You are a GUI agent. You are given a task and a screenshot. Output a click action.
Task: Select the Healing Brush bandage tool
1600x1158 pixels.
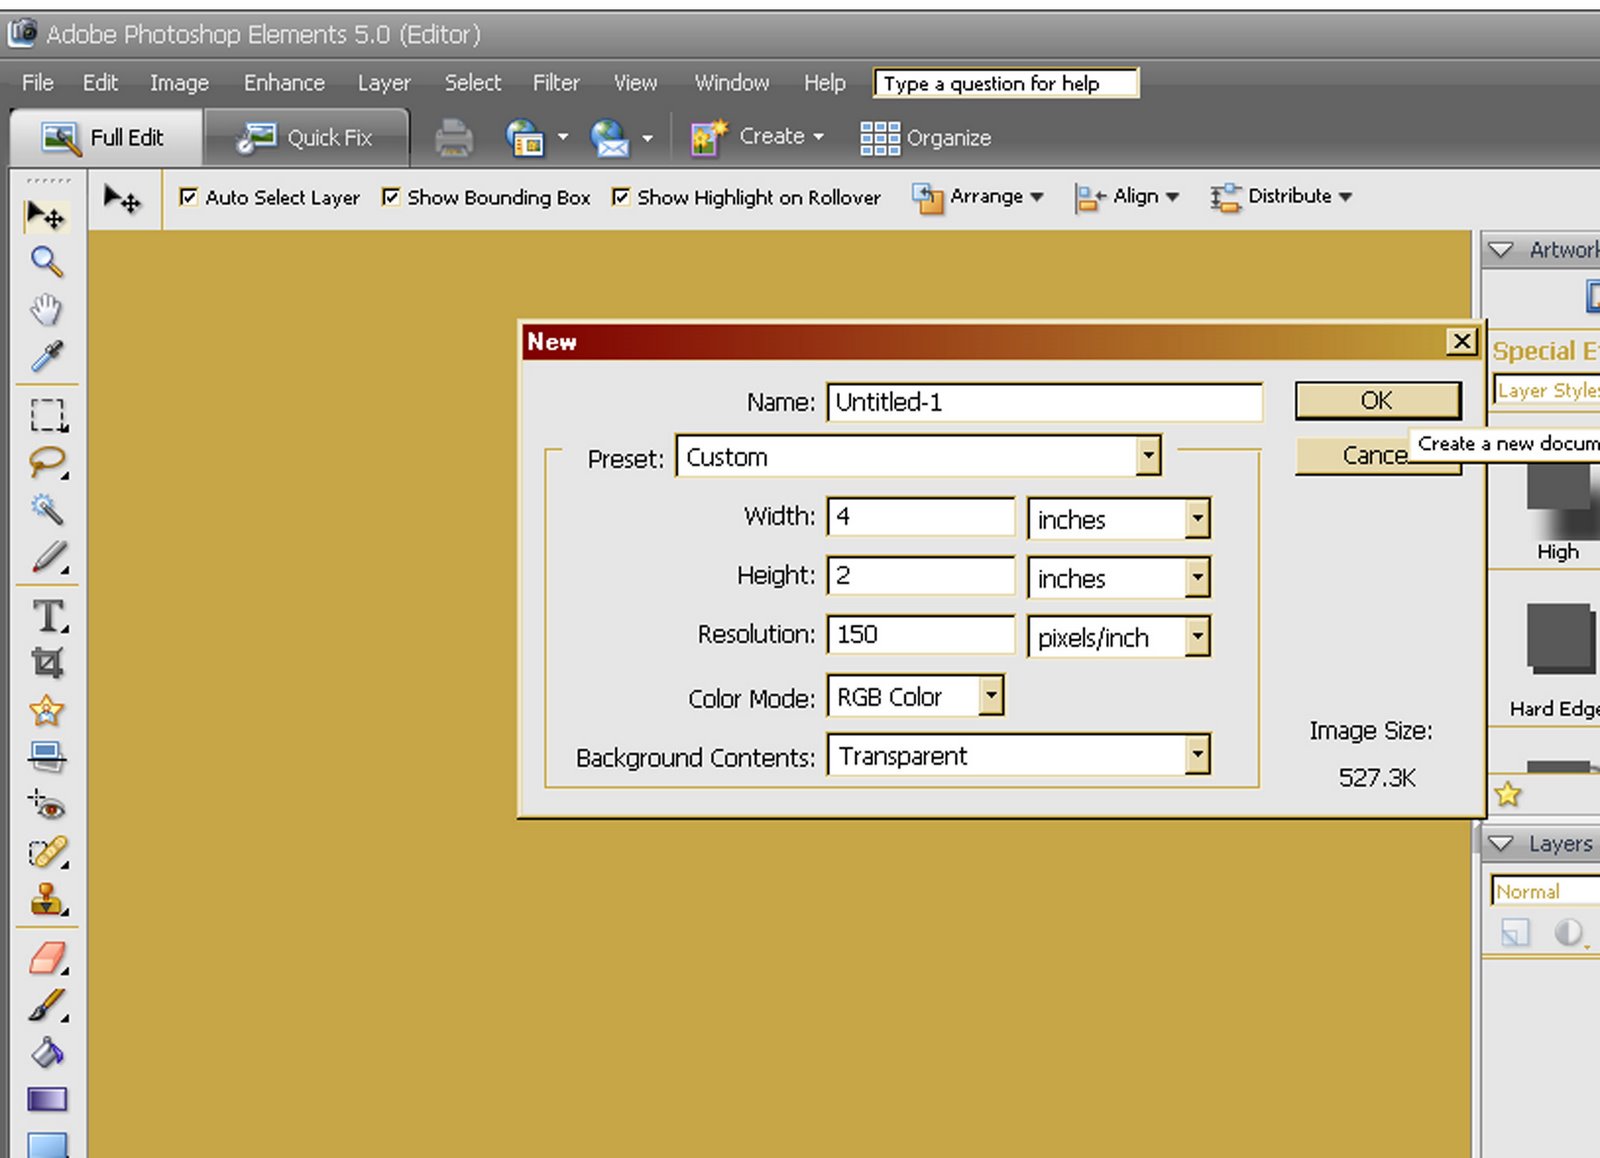47,853
